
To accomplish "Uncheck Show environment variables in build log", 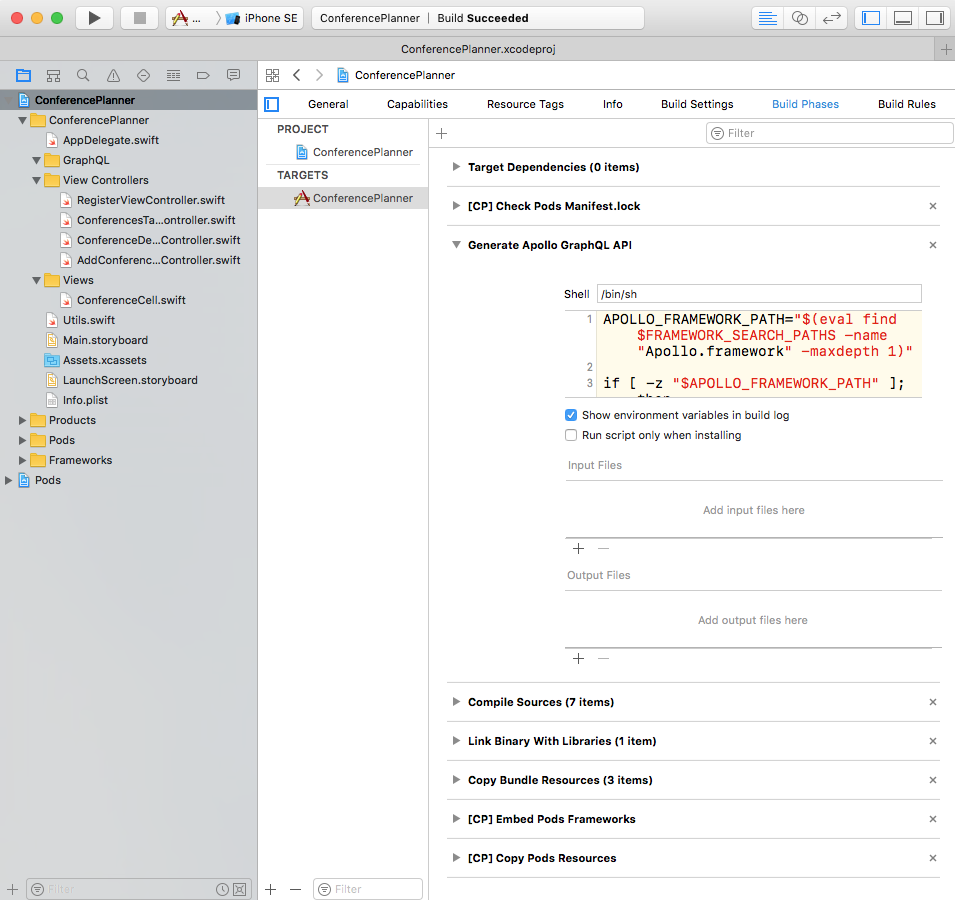I will (x=571, y=415).
